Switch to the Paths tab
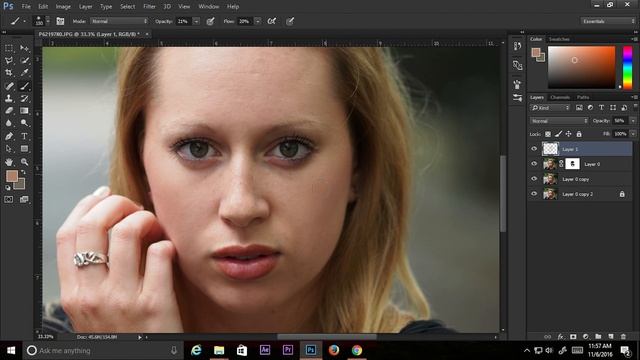 tap(583, 97)
